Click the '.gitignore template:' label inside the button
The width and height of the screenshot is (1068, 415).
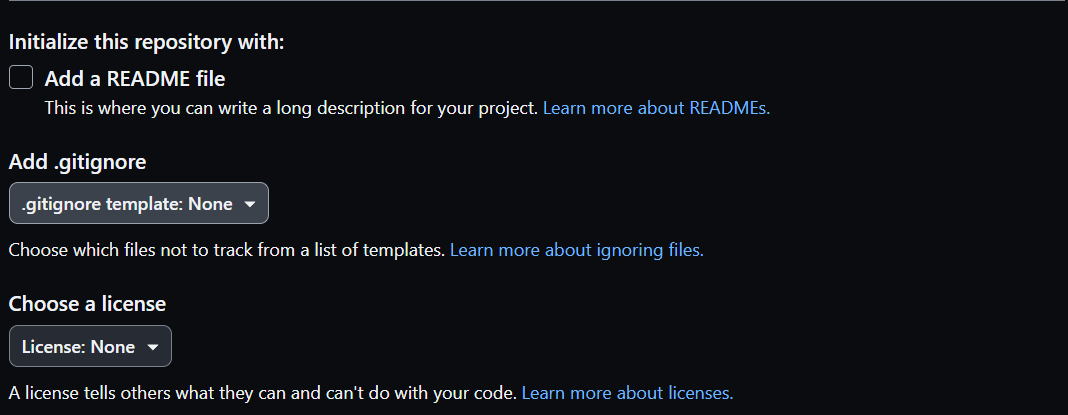tap(103, 204)
